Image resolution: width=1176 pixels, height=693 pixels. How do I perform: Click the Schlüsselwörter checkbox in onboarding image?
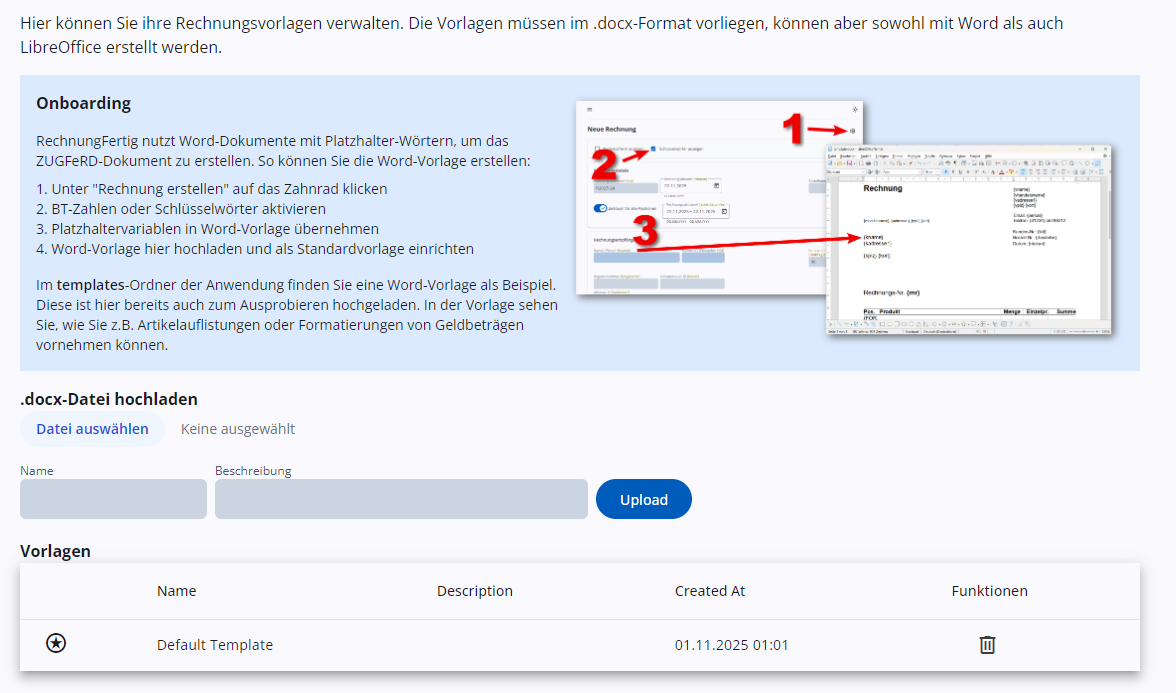653,149
